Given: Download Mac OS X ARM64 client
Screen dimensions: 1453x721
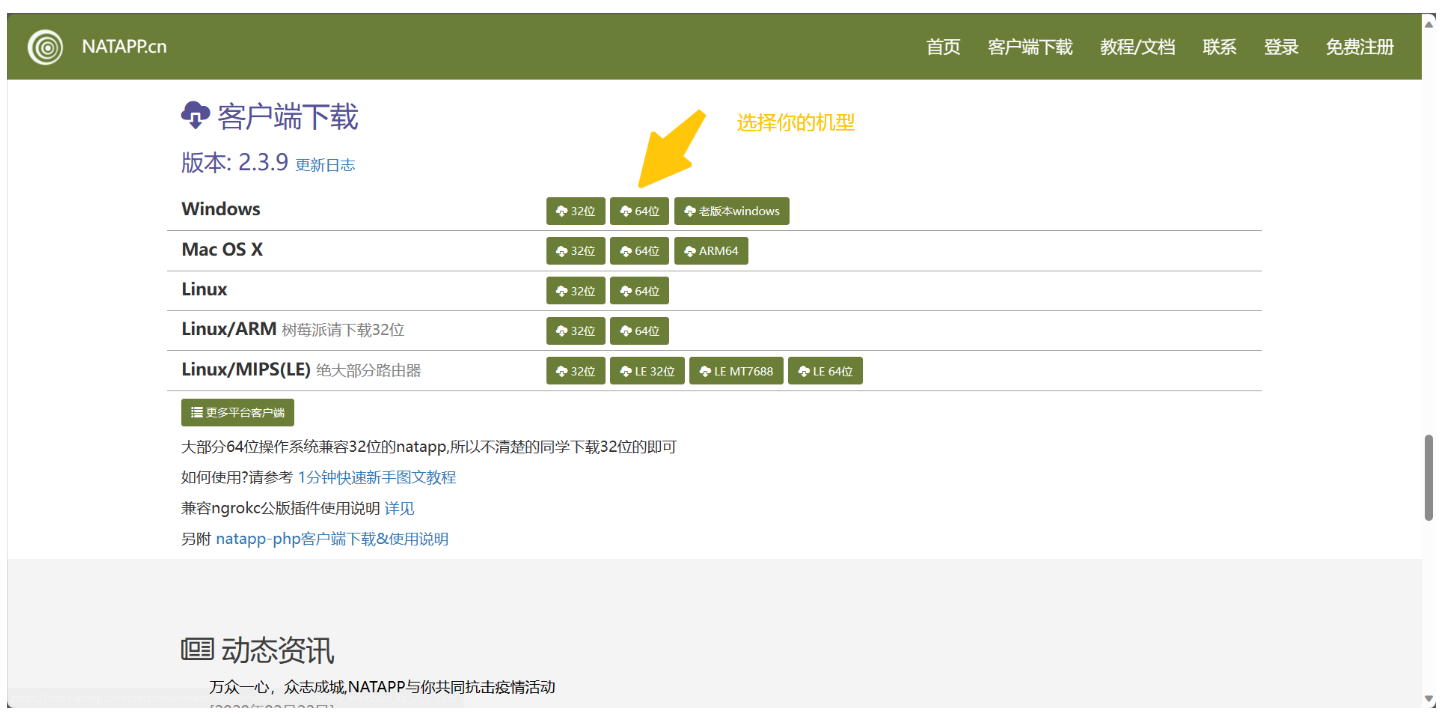Looking at the screenshot, I should (x=711, y=251).
